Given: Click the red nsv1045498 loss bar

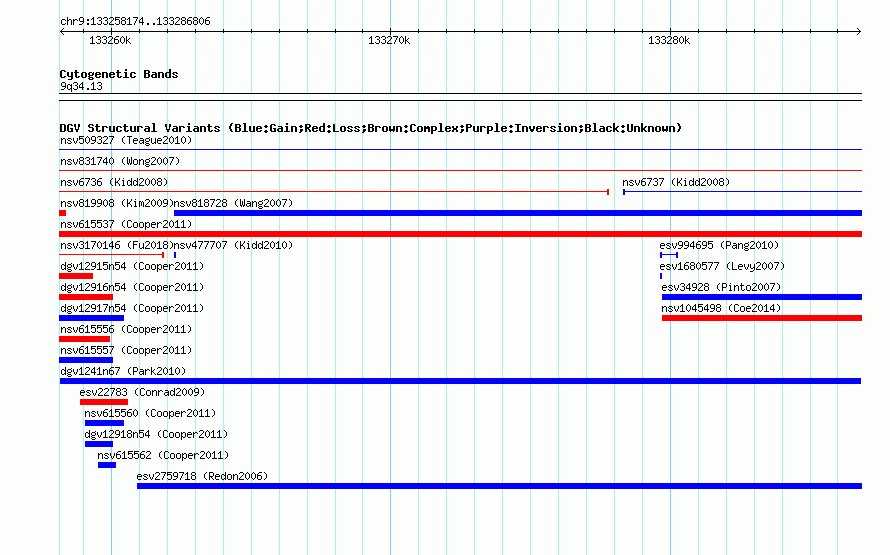Looking at the screenshot, I should click(762, 318).
